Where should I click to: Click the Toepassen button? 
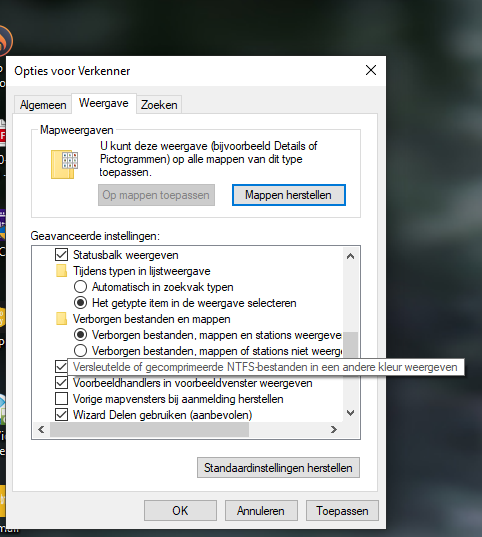[342, 511]
